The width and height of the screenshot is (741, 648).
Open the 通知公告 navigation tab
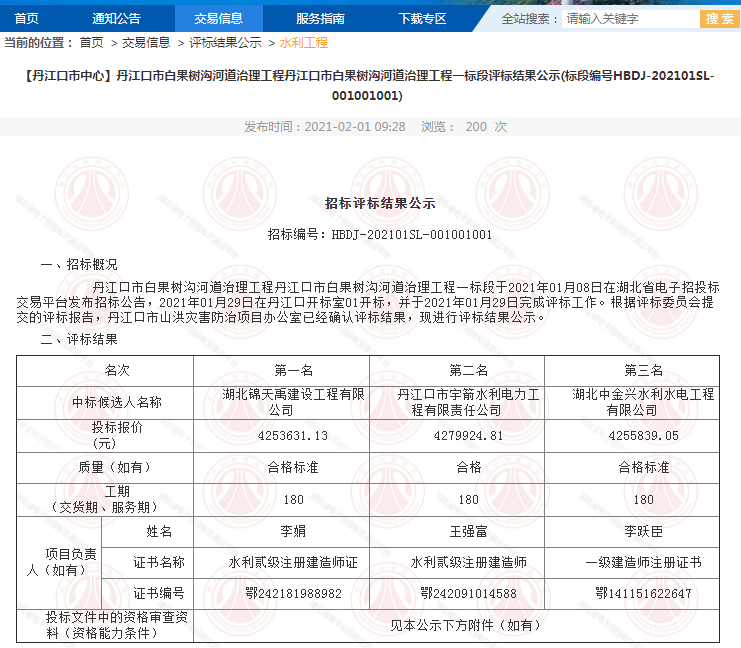click(x=116, y=18)
